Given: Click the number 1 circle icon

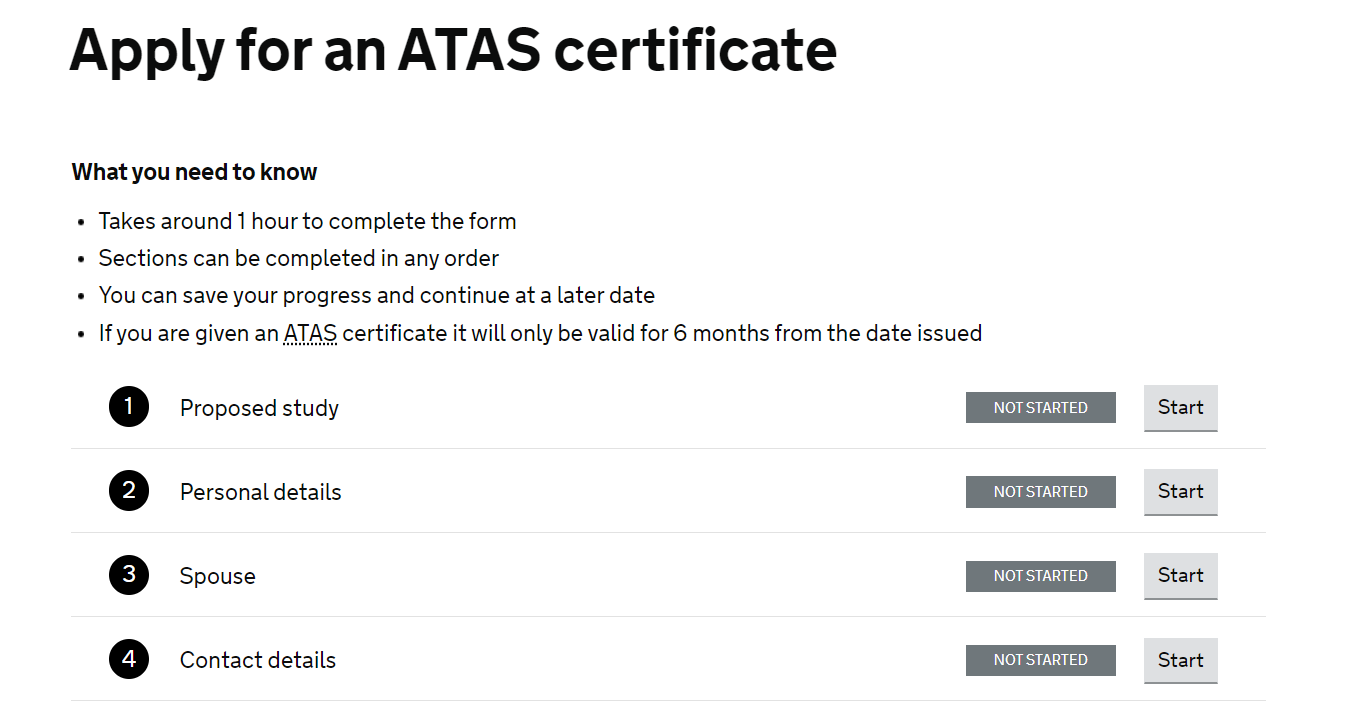Looking at the screenshot, I should 129,407.
